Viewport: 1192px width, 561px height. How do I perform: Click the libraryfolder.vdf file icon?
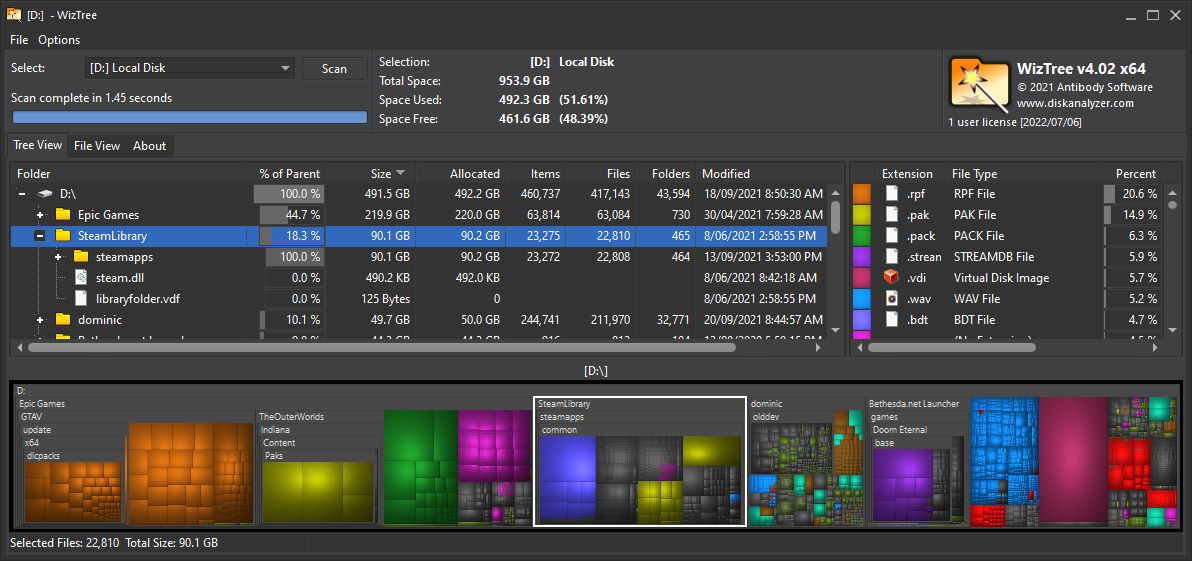tap(81, 299)
